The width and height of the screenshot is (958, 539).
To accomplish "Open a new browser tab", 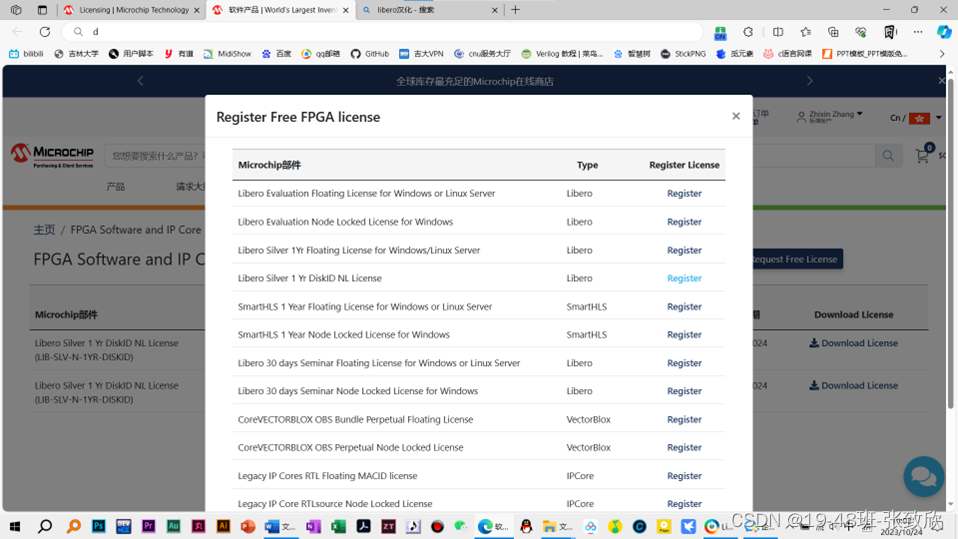I will click(x=516, y=10).
